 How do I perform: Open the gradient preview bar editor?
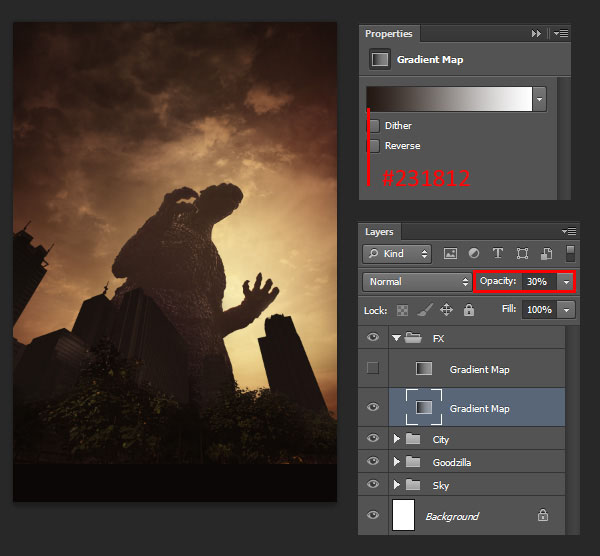[449, 99]
